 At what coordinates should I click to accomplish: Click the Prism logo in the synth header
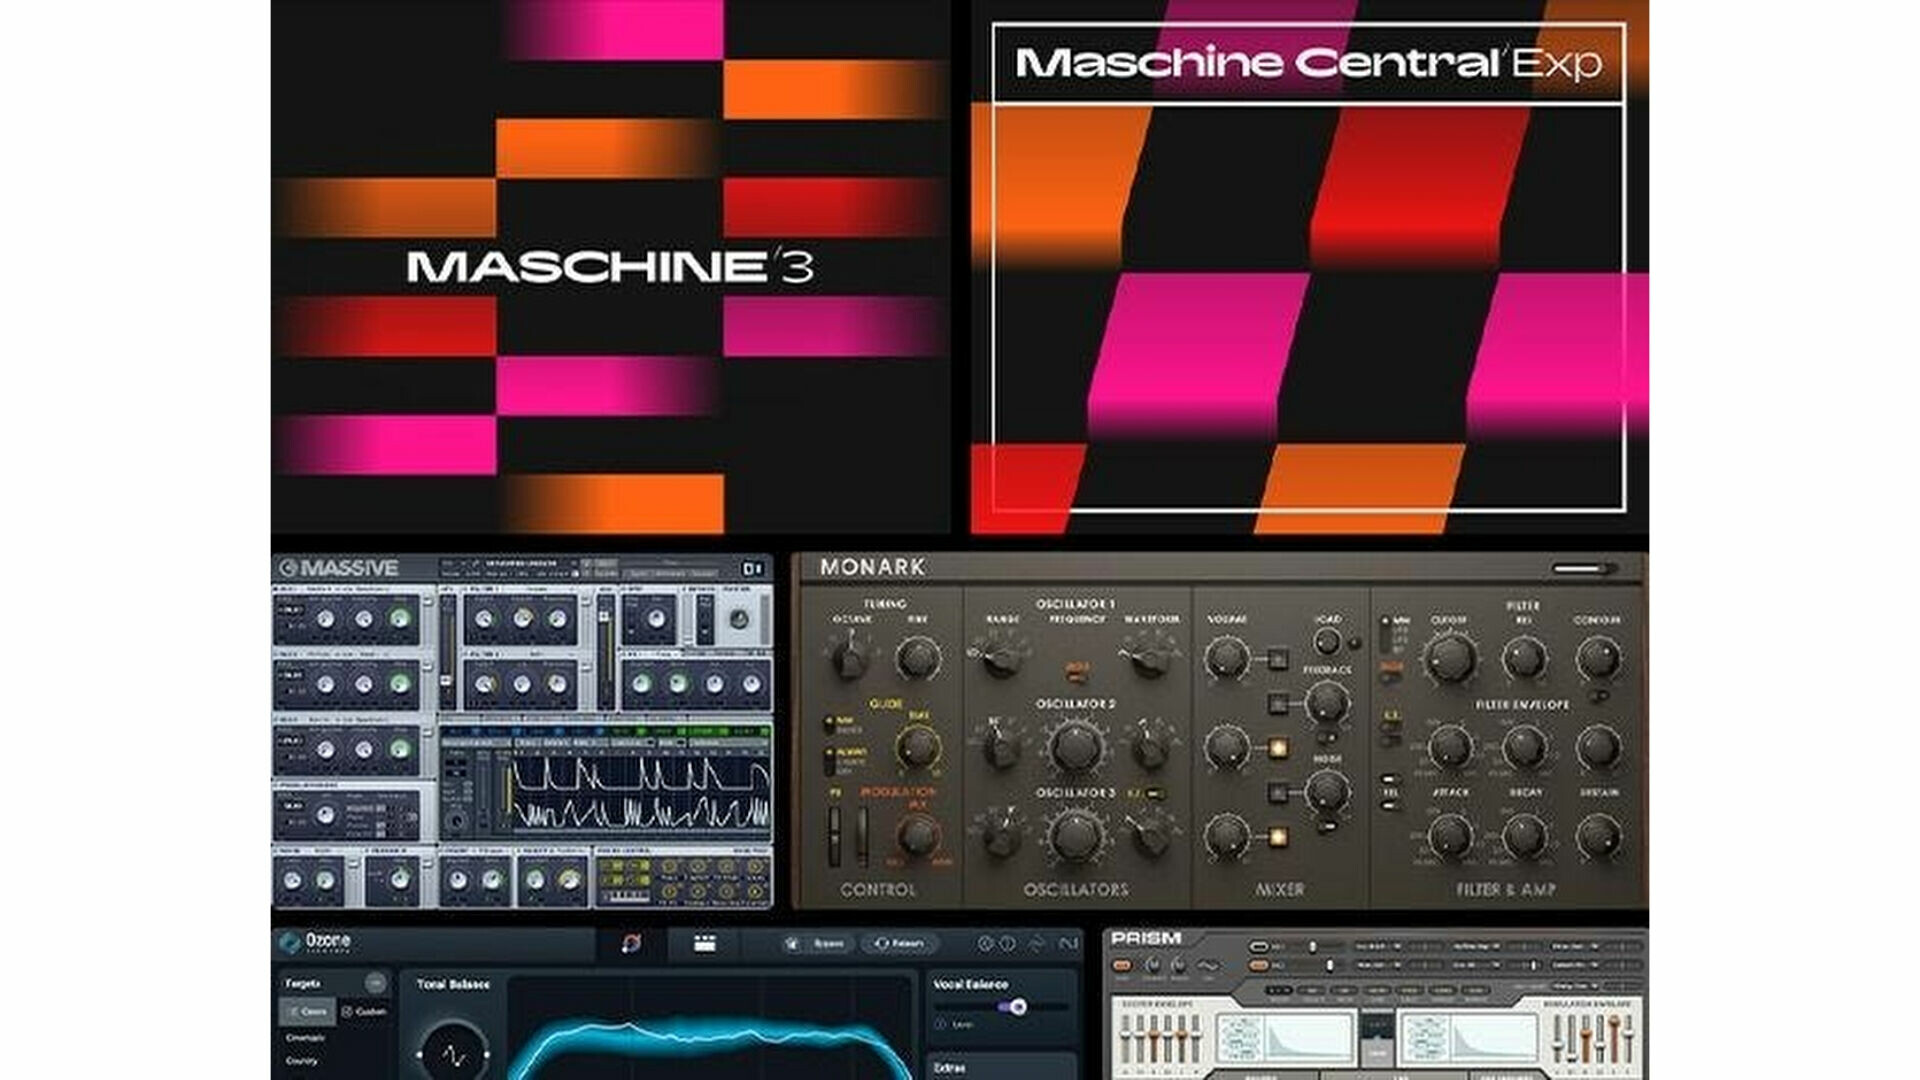tap(1146, 938)
